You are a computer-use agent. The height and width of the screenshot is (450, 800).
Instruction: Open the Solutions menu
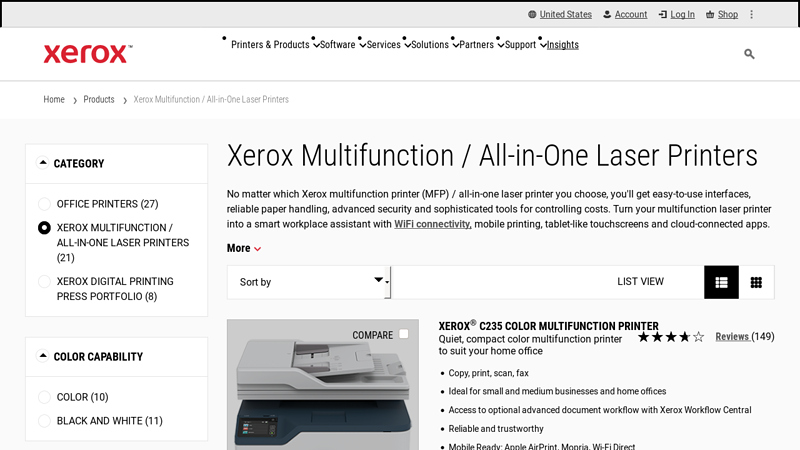point(430,45)
